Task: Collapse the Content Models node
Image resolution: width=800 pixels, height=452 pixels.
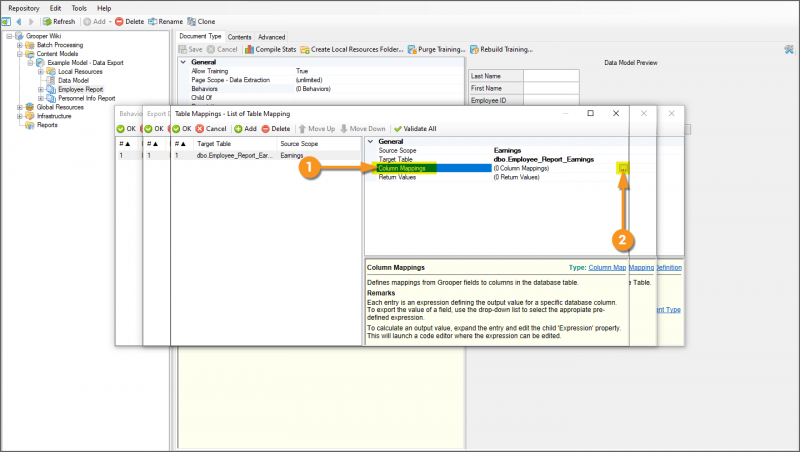Action: tap(20, 54)
